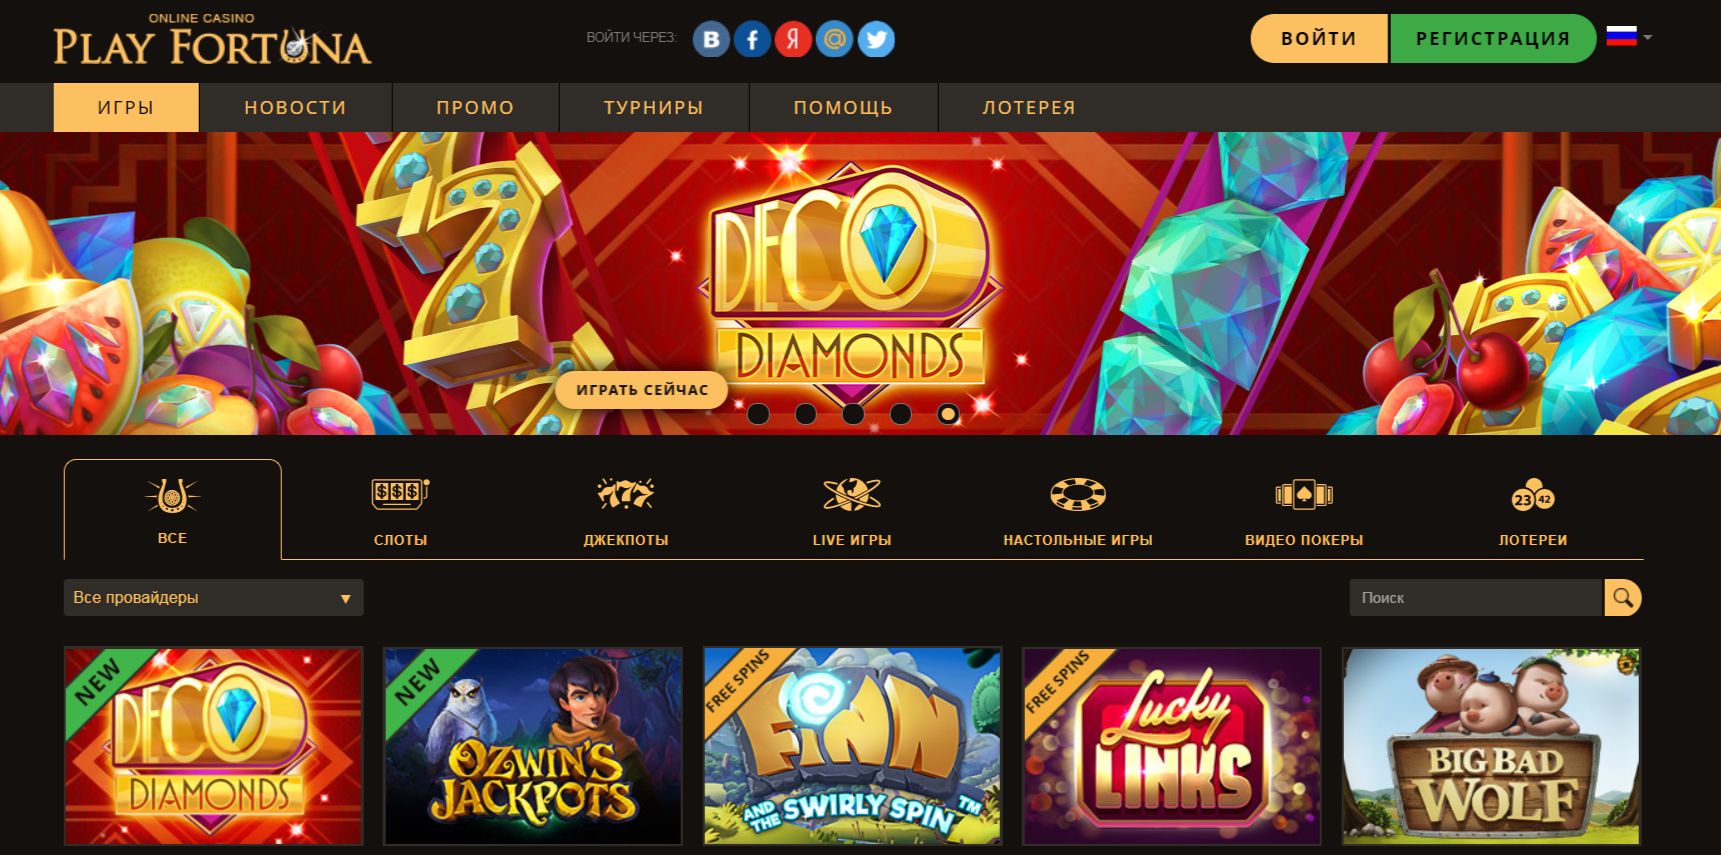Open the Джекпоты 777 category

pos(626,511)
